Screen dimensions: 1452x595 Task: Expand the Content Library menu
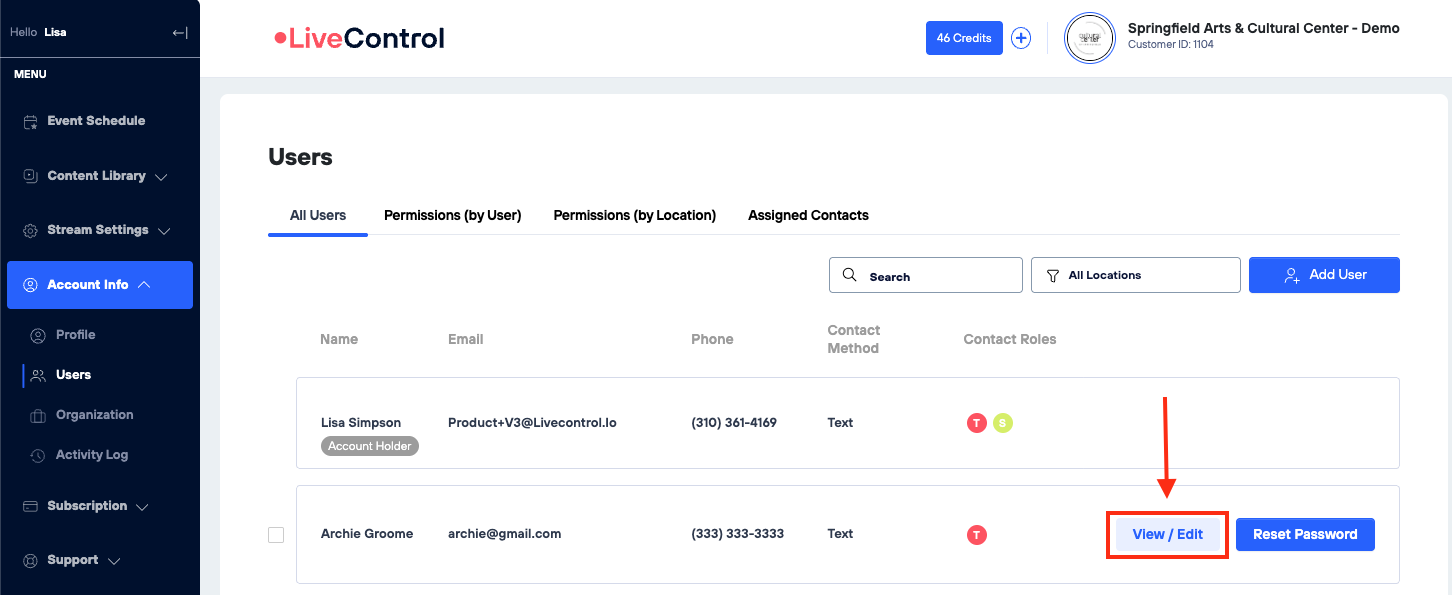96,176
